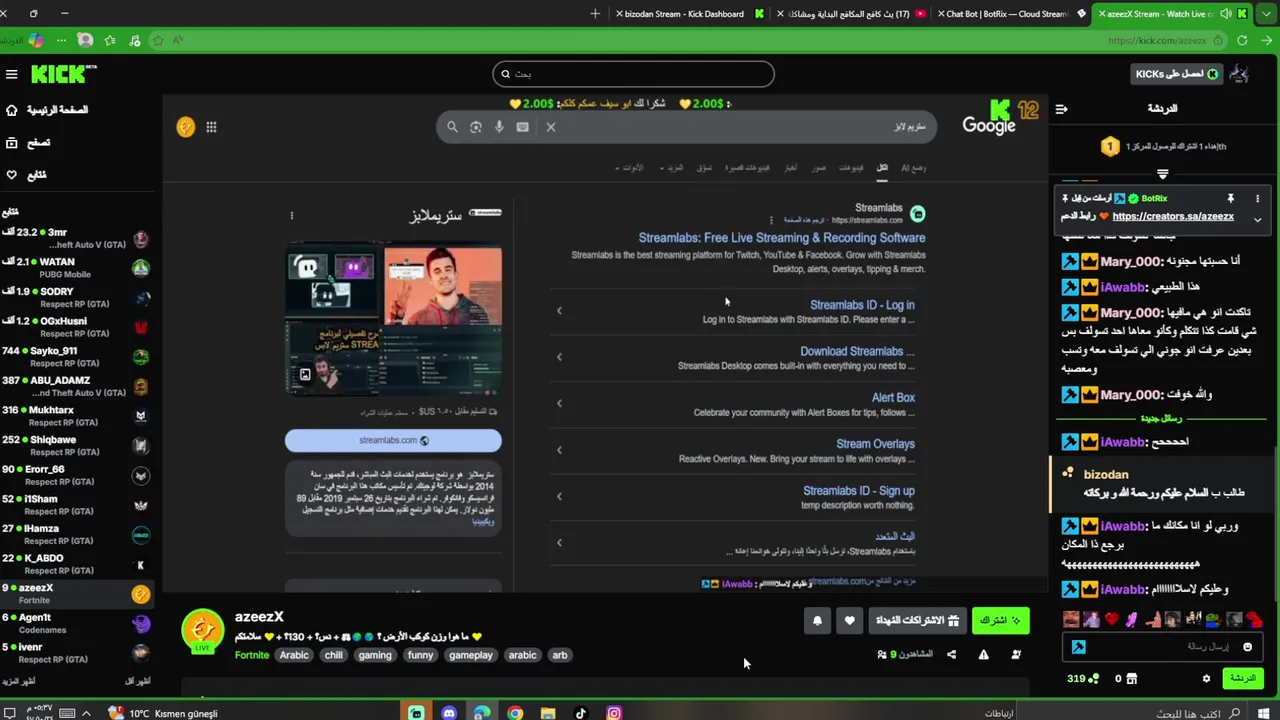
Task: Select the Arabic tag
Action: (x=294, y=656)
